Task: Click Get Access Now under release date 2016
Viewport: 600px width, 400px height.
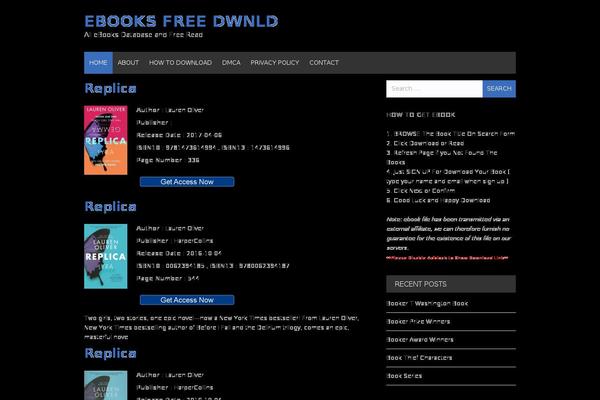Action: coord(187,300)
